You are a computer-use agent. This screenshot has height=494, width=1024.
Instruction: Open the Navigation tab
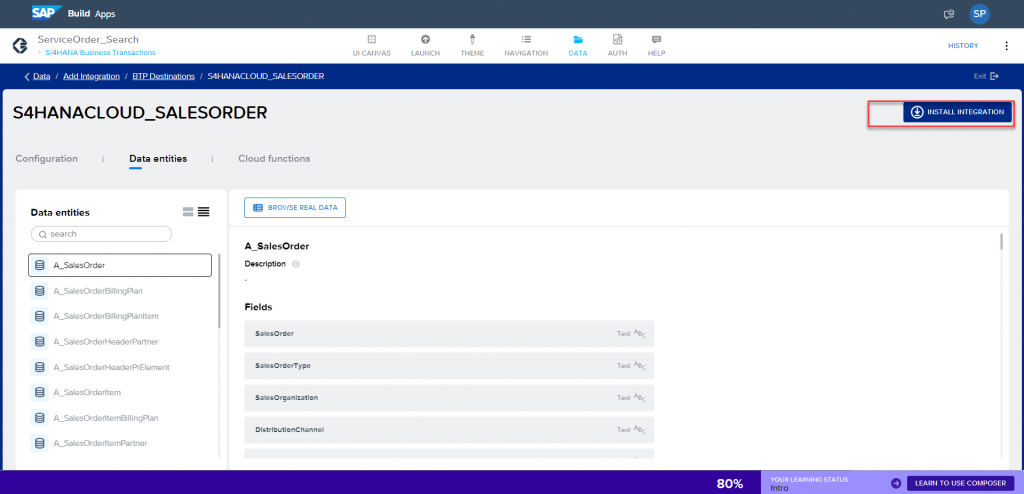point(526,46)
